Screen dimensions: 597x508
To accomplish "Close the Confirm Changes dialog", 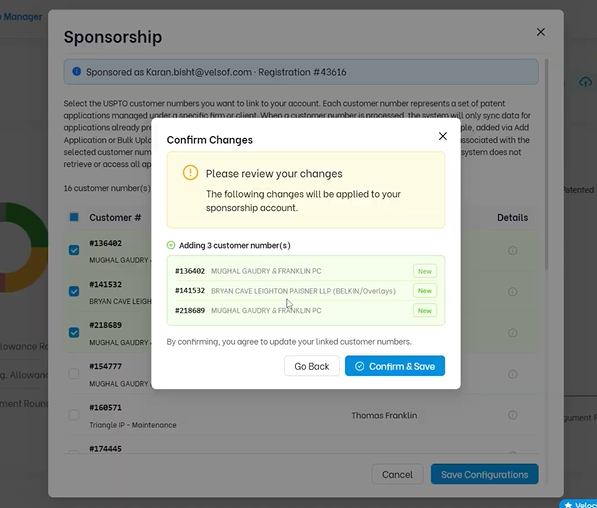I will [x=442, y=136].
